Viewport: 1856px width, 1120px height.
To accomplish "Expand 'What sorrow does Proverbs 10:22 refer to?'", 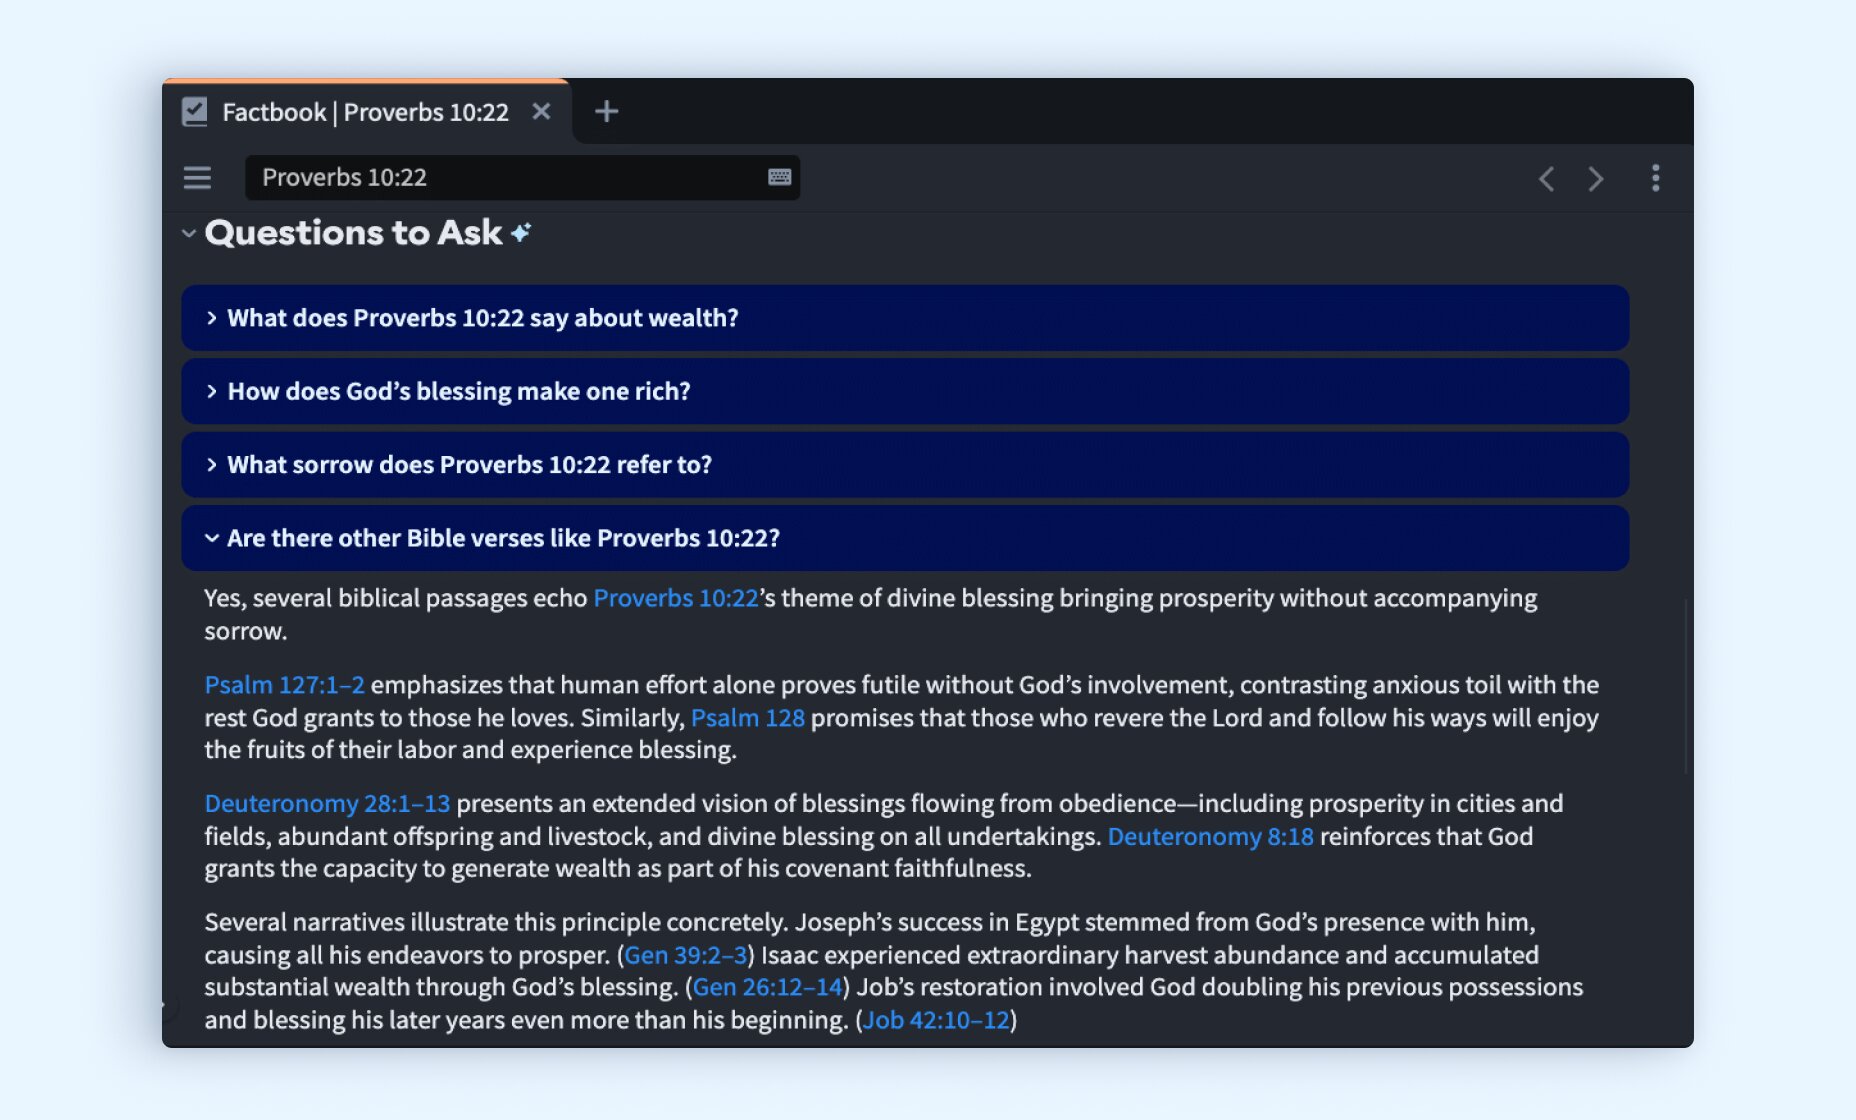I will (905, 465).
